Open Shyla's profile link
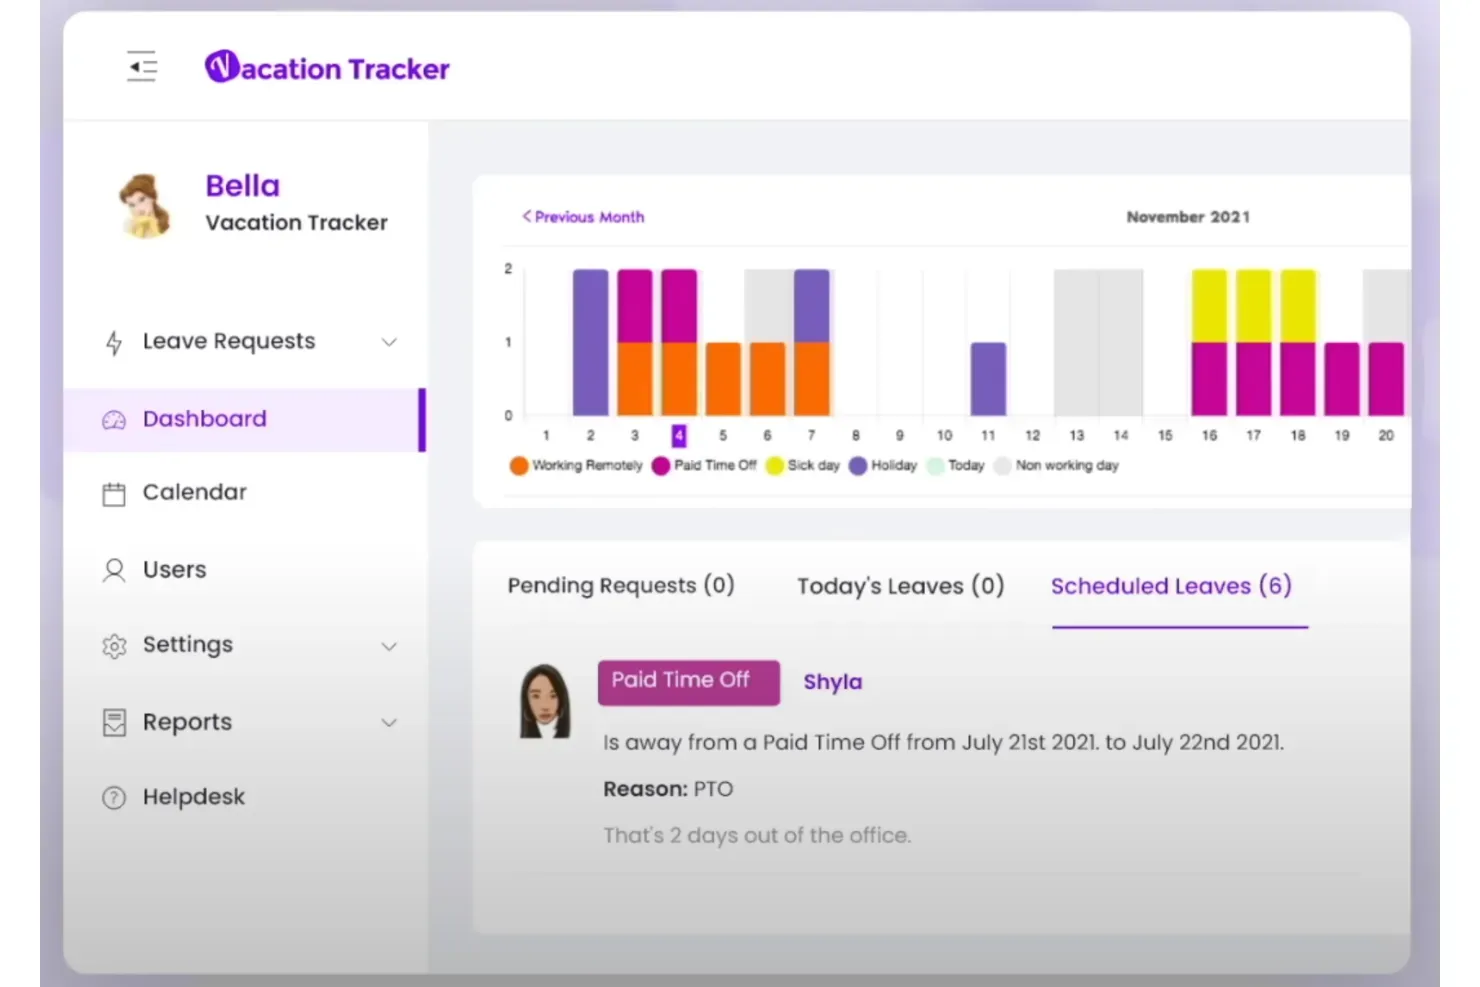Screen dimensions: 1480x987 [x=833, y=681]
